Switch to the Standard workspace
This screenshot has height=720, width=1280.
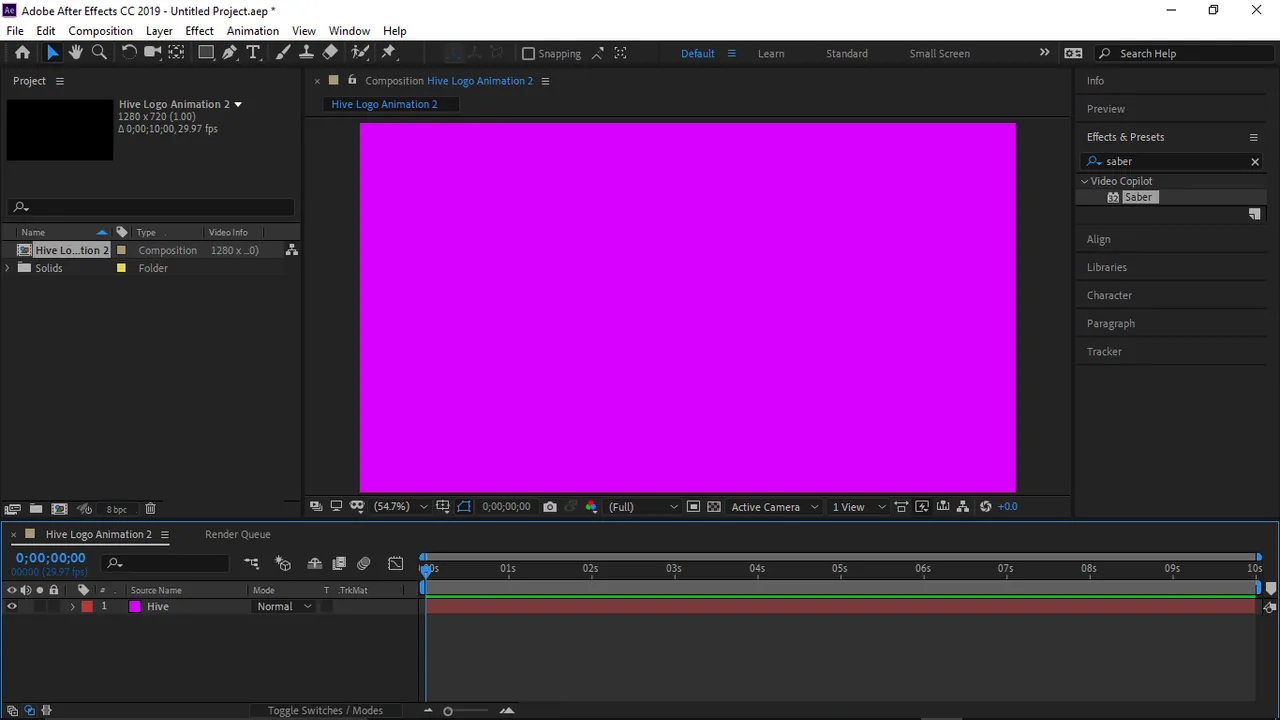(847, 54)
